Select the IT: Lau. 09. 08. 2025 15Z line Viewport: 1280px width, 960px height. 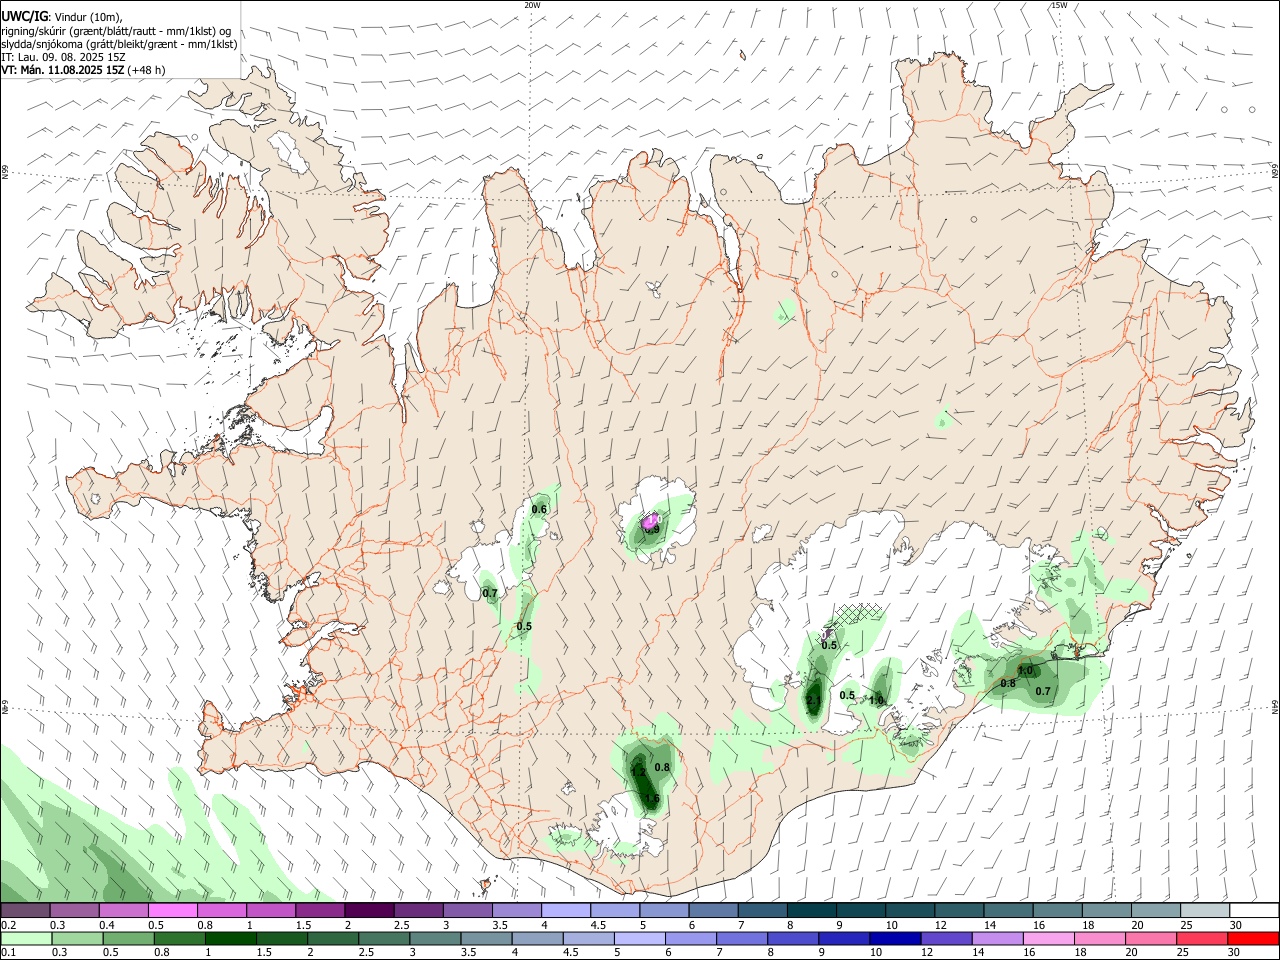click(64, 57)
